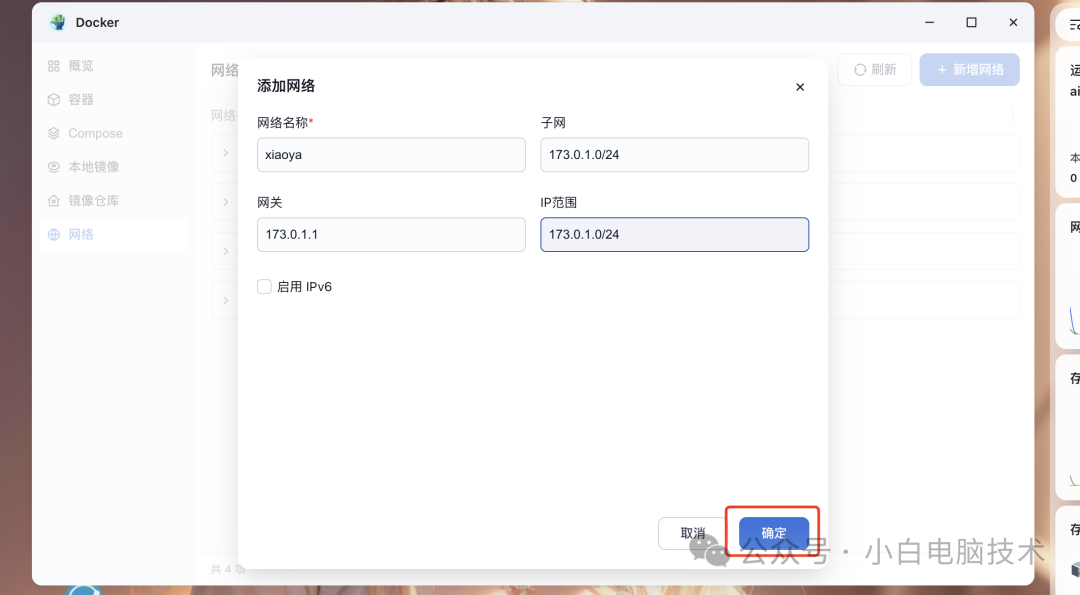Click the IP范围 input field
The height and width of the screenshot is (595, 1080).
pyautogui.click(x=674, y=234)
